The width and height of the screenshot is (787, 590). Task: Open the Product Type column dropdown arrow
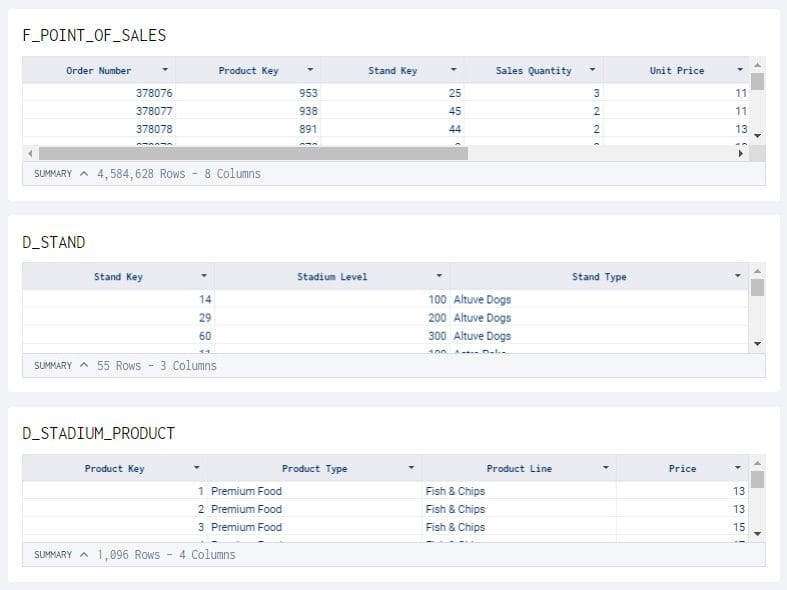point(411,468)
